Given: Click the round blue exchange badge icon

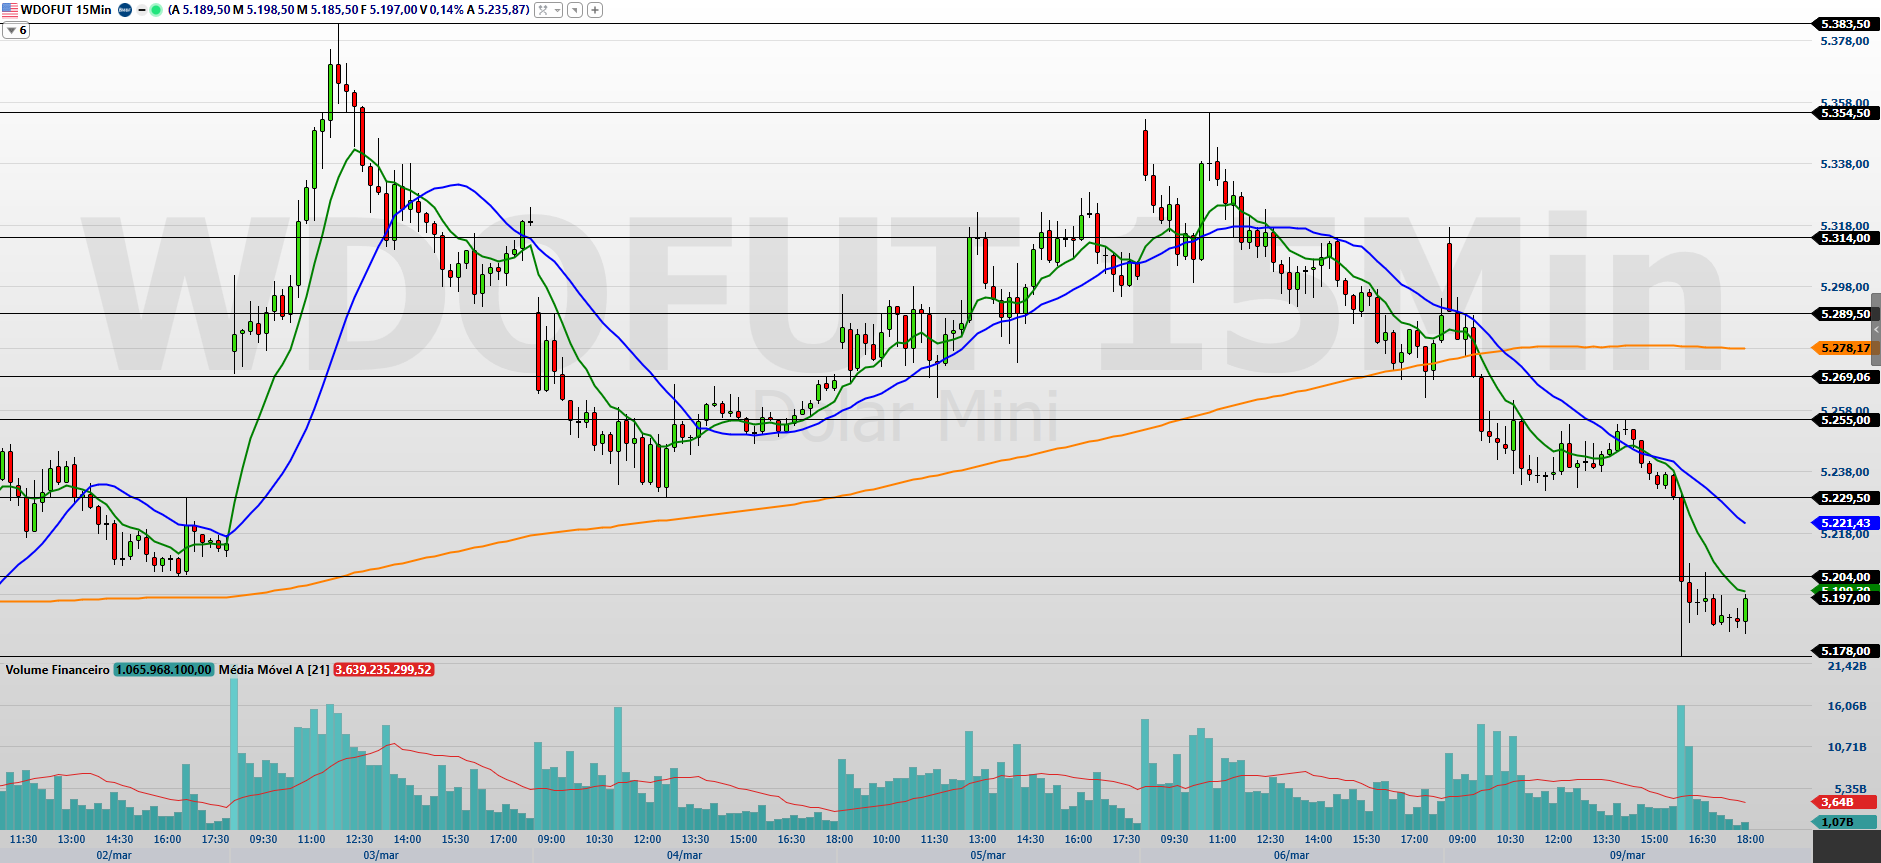Looking at the screenshot, I should (x=125, y=10).
